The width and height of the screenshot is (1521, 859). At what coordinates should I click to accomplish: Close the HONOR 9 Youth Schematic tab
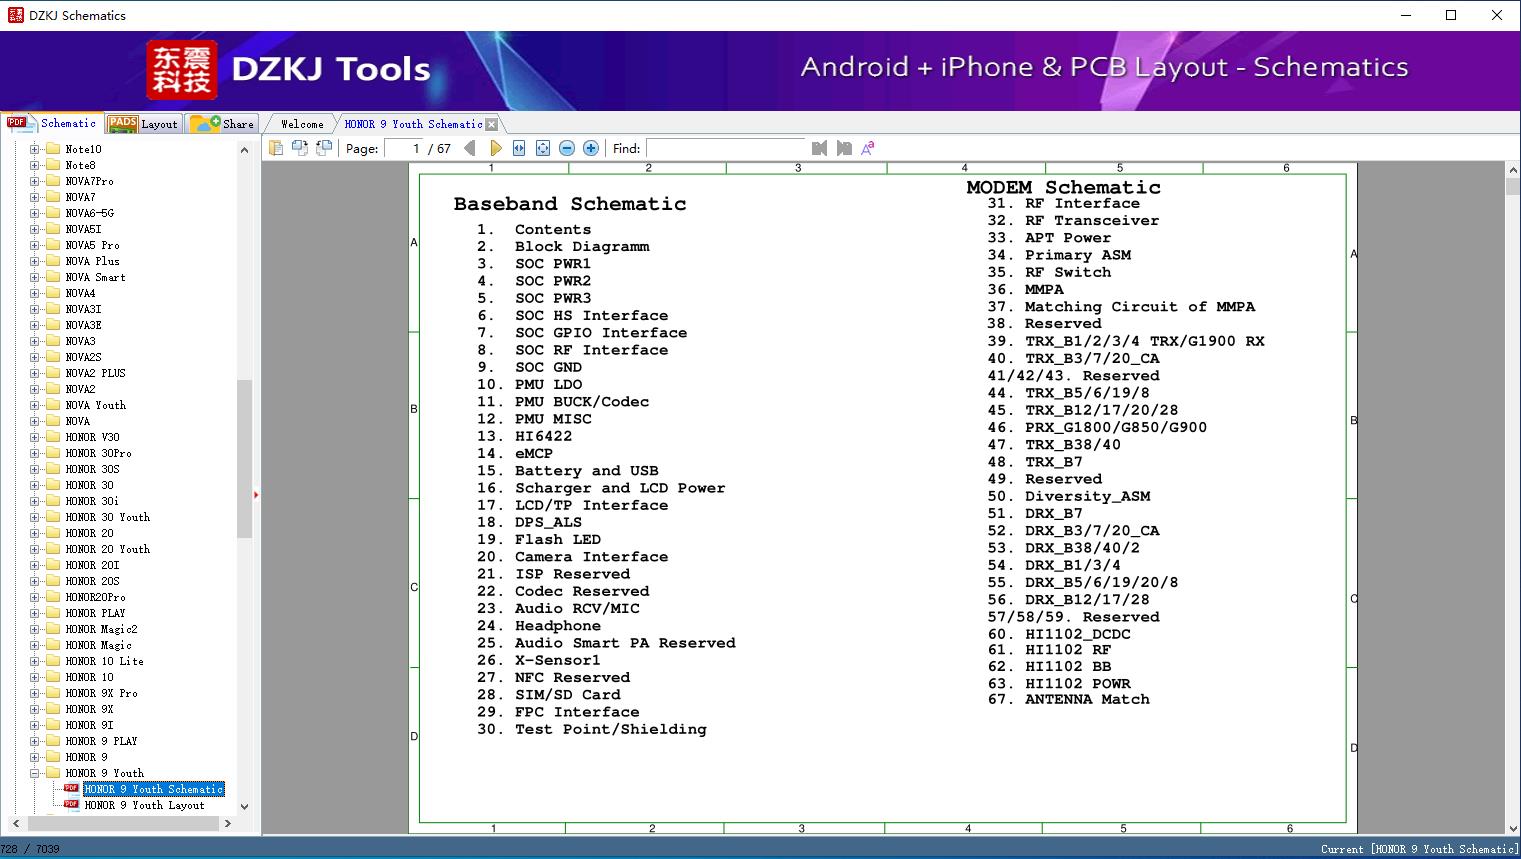(491, 125)
